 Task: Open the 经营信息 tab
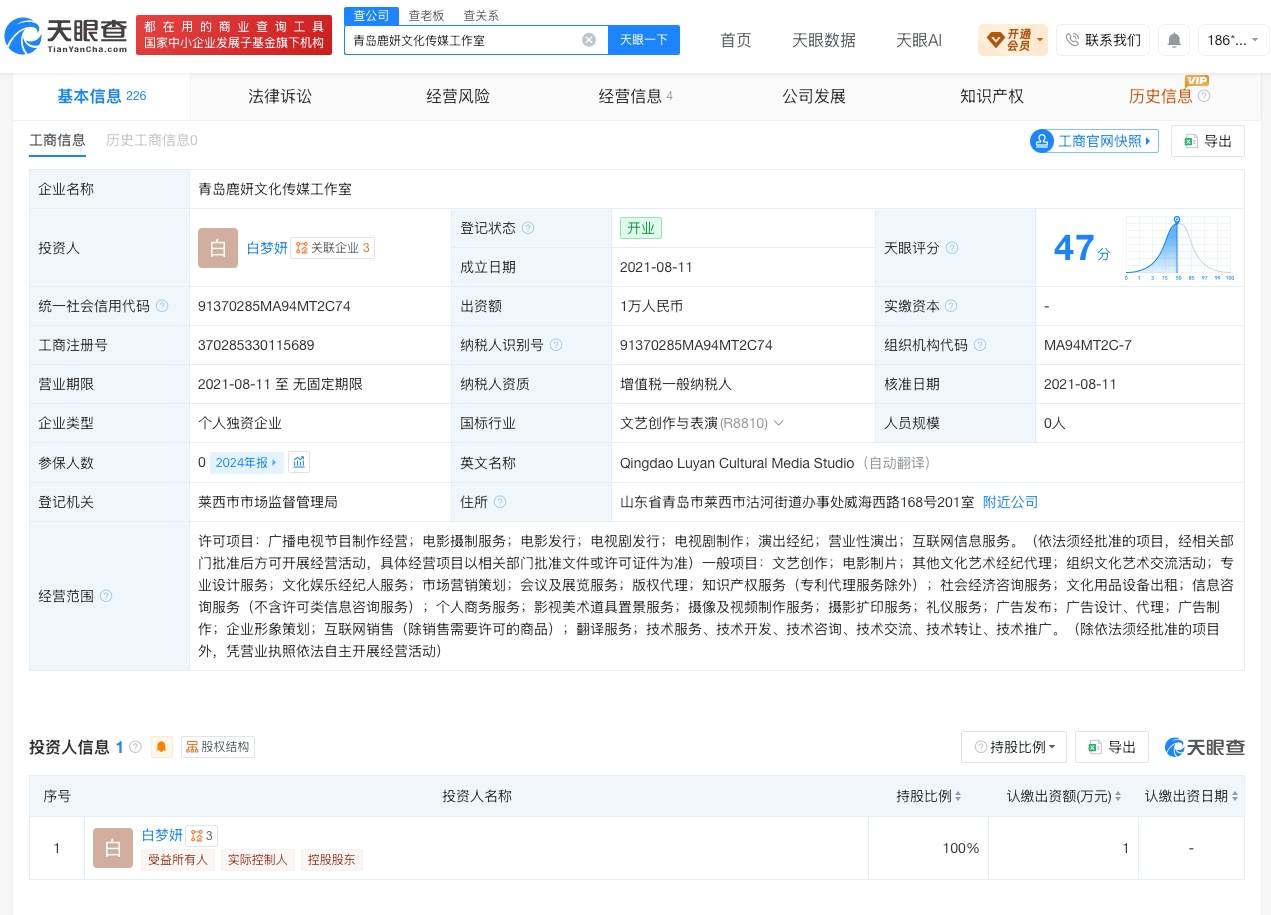point(636,96)
